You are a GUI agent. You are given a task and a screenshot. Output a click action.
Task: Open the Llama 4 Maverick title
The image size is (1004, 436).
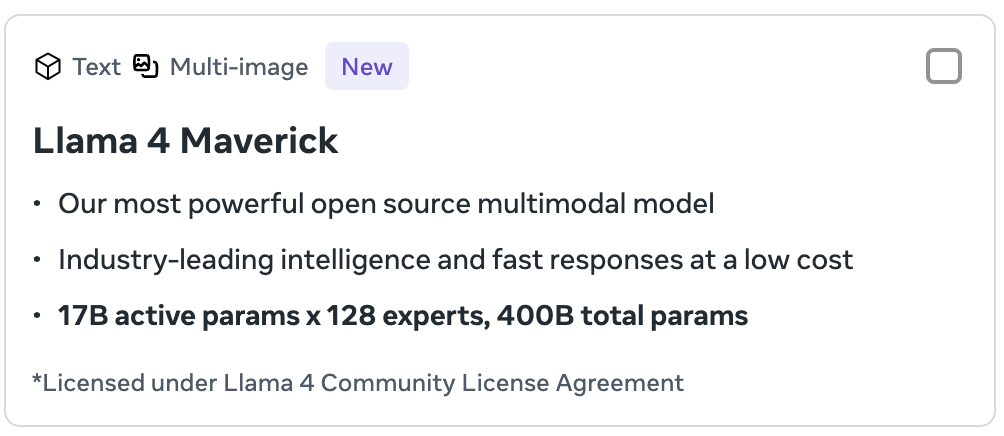185,141
